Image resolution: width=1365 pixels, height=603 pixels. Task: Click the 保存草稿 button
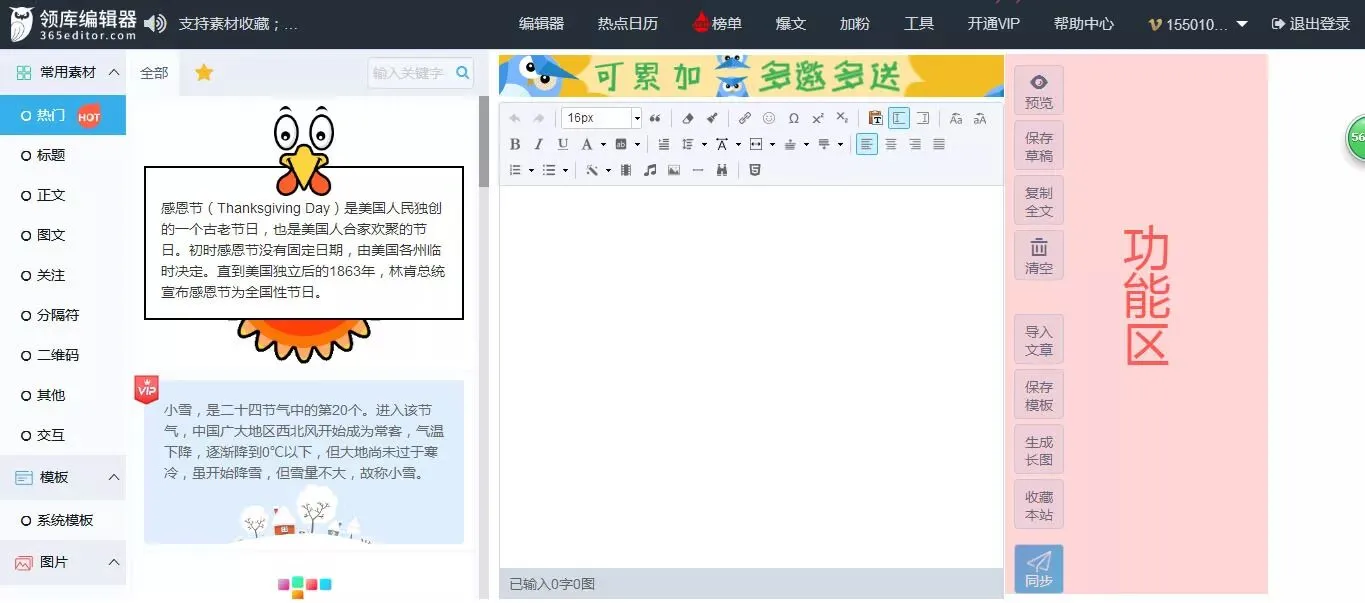point(1039,146)
